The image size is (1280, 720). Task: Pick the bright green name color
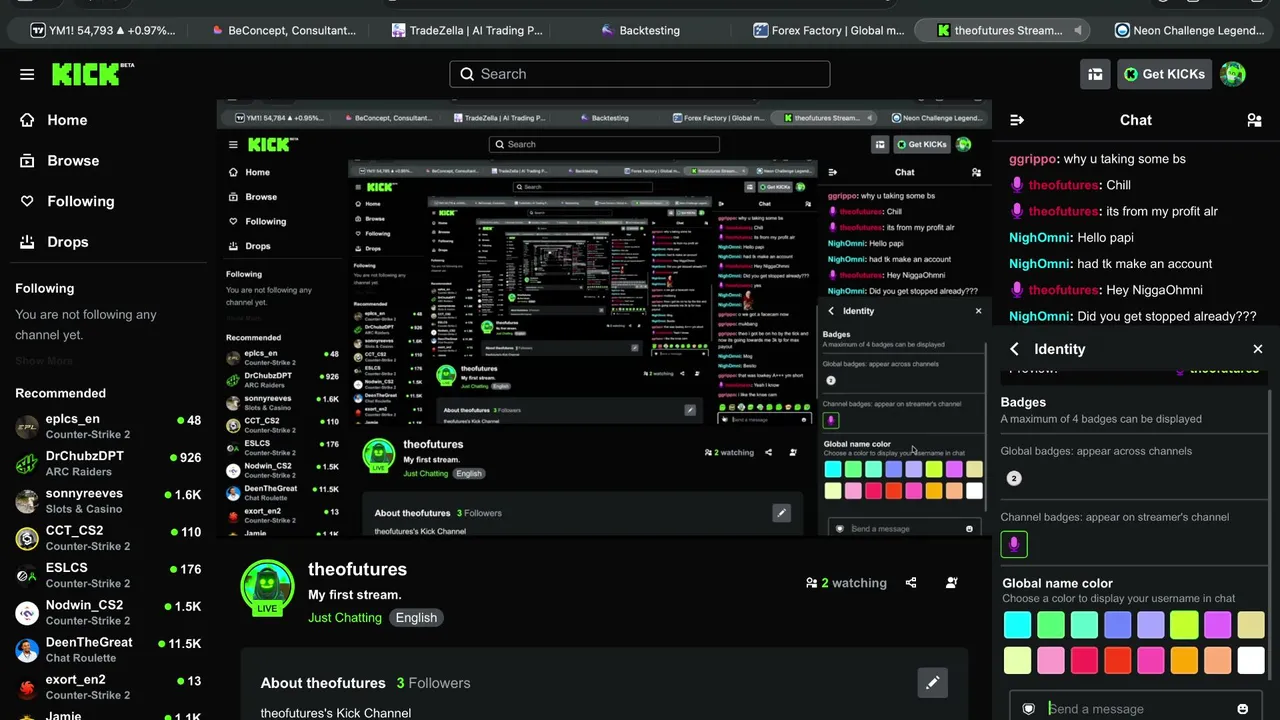click(x=1051, y=625)
